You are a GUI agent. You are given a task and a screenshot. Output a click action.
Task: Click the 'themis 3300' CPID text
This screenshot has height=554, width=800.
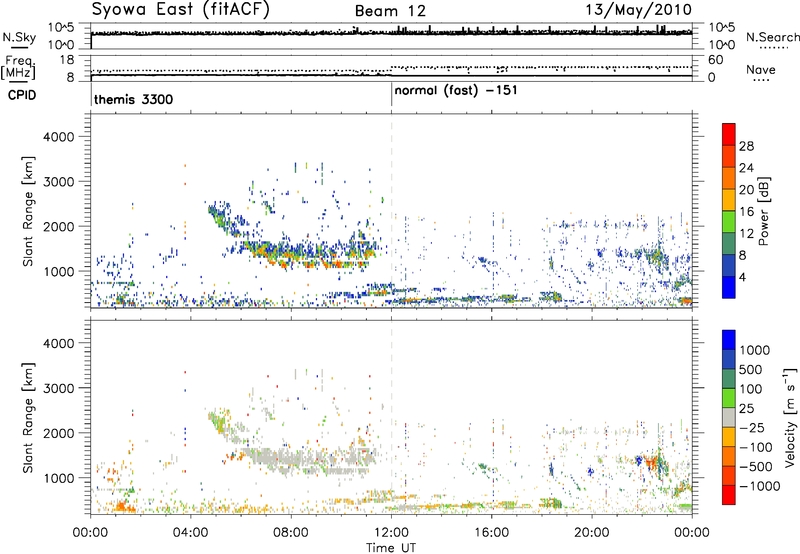[133, 99]
